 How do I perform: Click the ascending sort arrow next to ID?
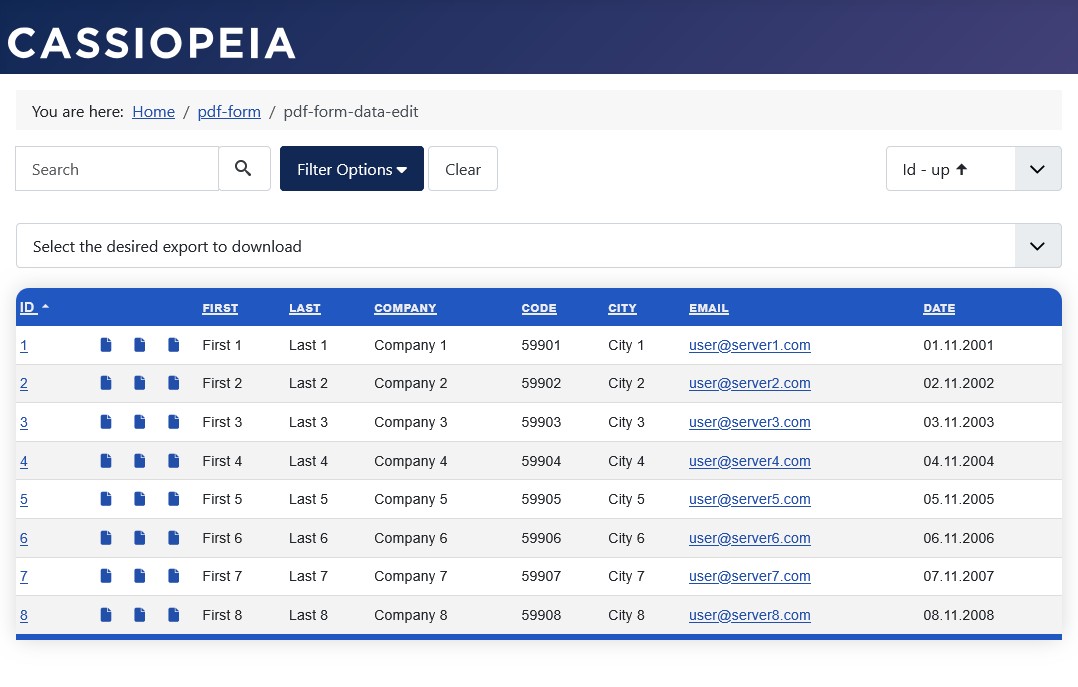pos(44,306)
